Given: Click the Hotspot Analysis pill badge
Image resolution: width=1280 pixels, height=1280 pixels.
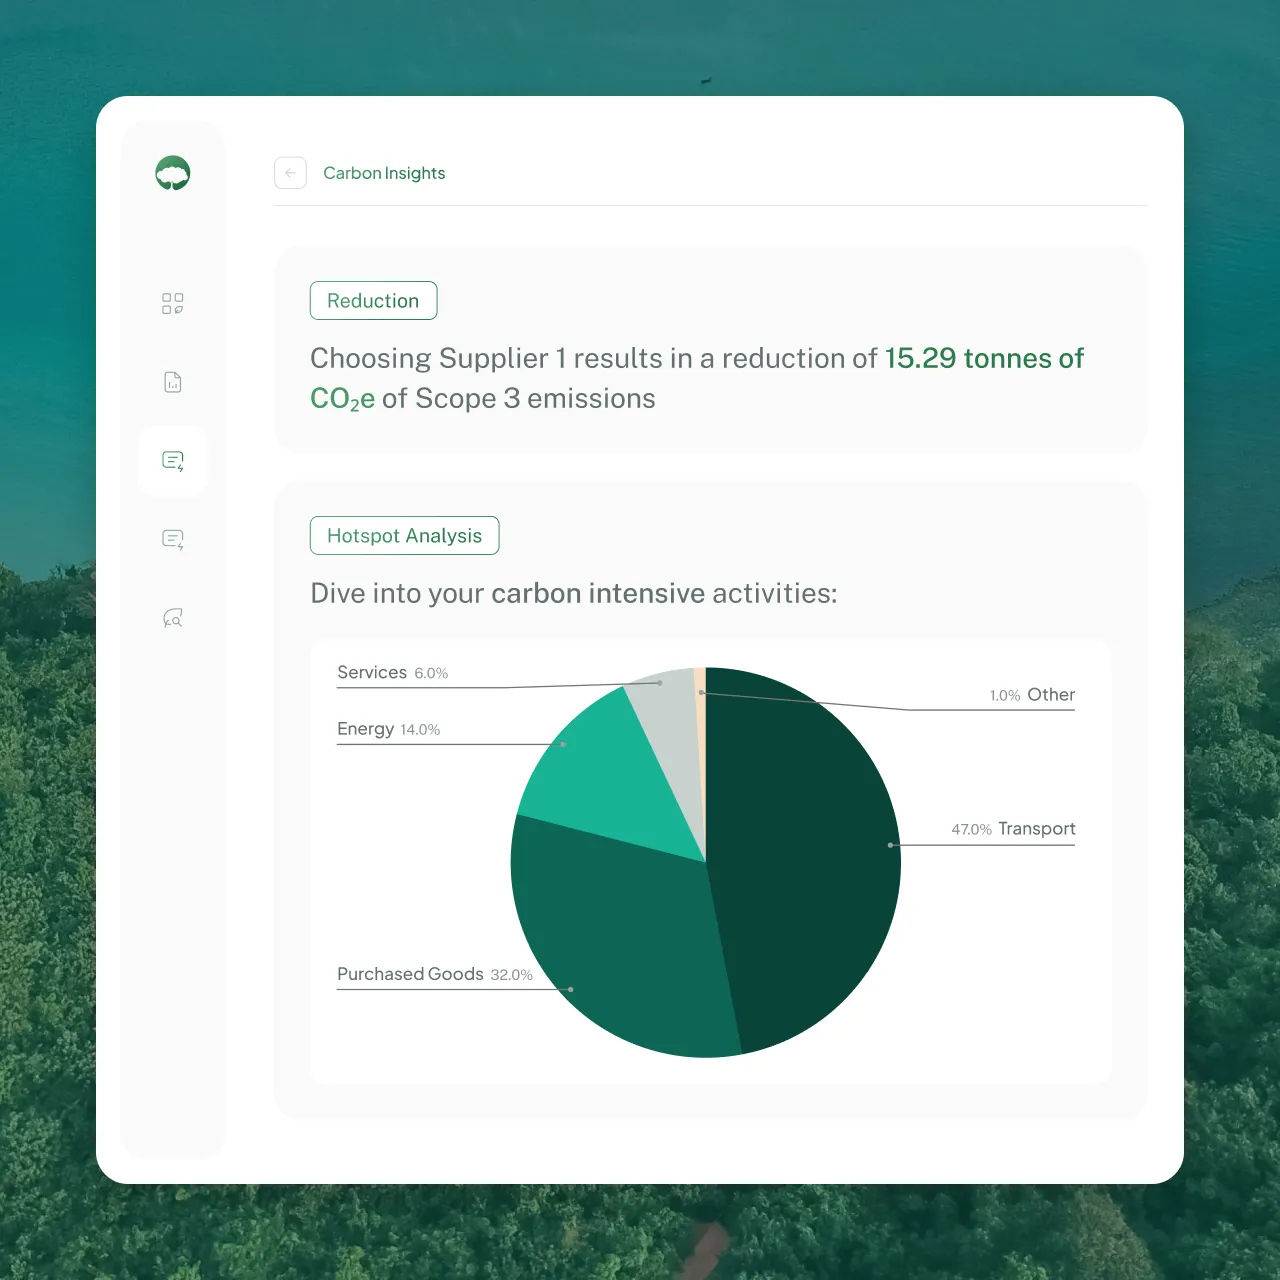Looking at the screenshot, I should coord(404,535).
